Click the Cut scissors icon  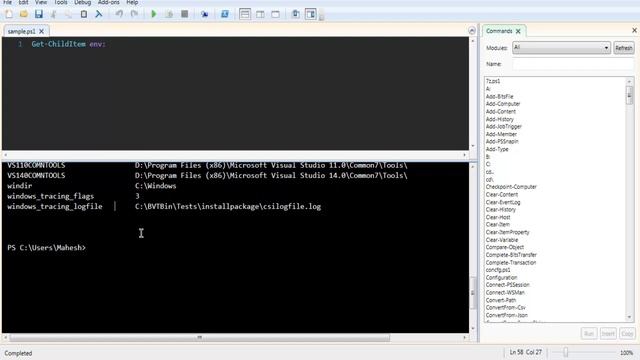(53, 14)
